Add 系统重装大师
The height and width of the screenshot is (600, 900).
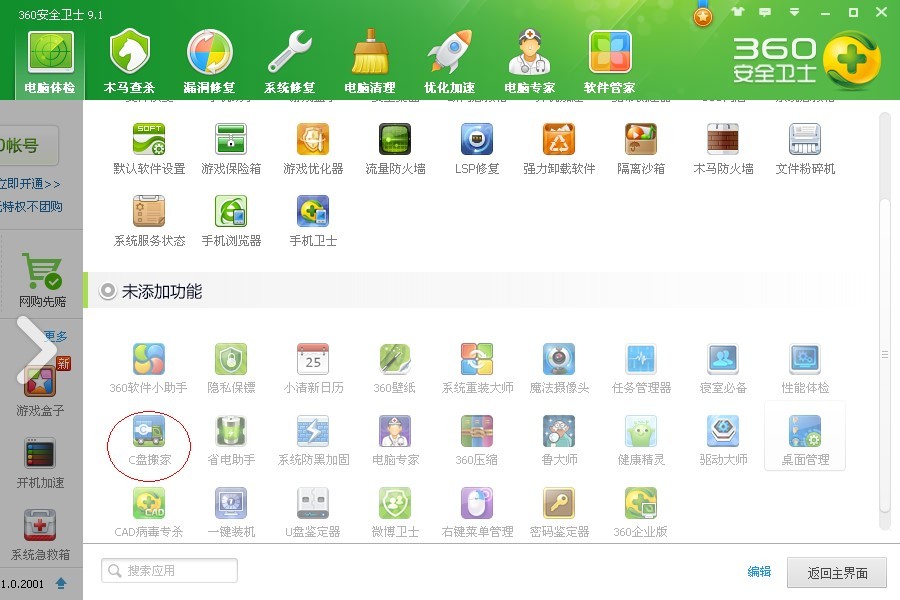477,367
